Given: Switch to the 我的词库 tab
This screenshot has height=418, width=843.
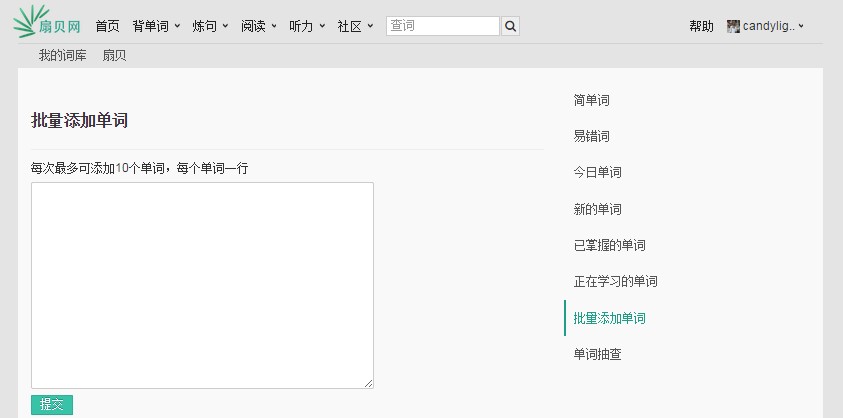Looking at the screenshot, I should point(63,56).
